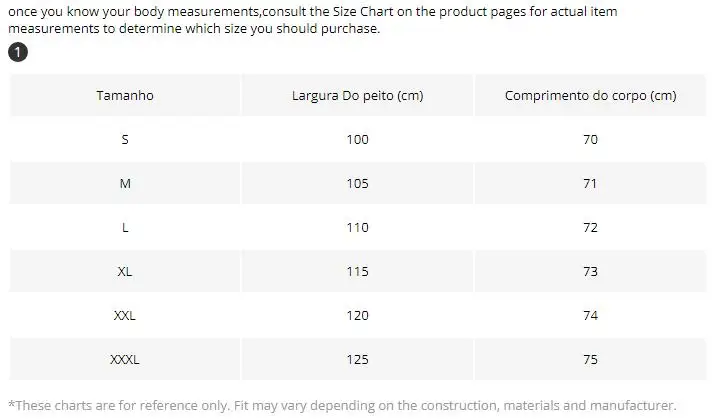This screenshot has width=727, height=420.
Task: Click the reference-only disclaimer text
Action: coord(342,406)
